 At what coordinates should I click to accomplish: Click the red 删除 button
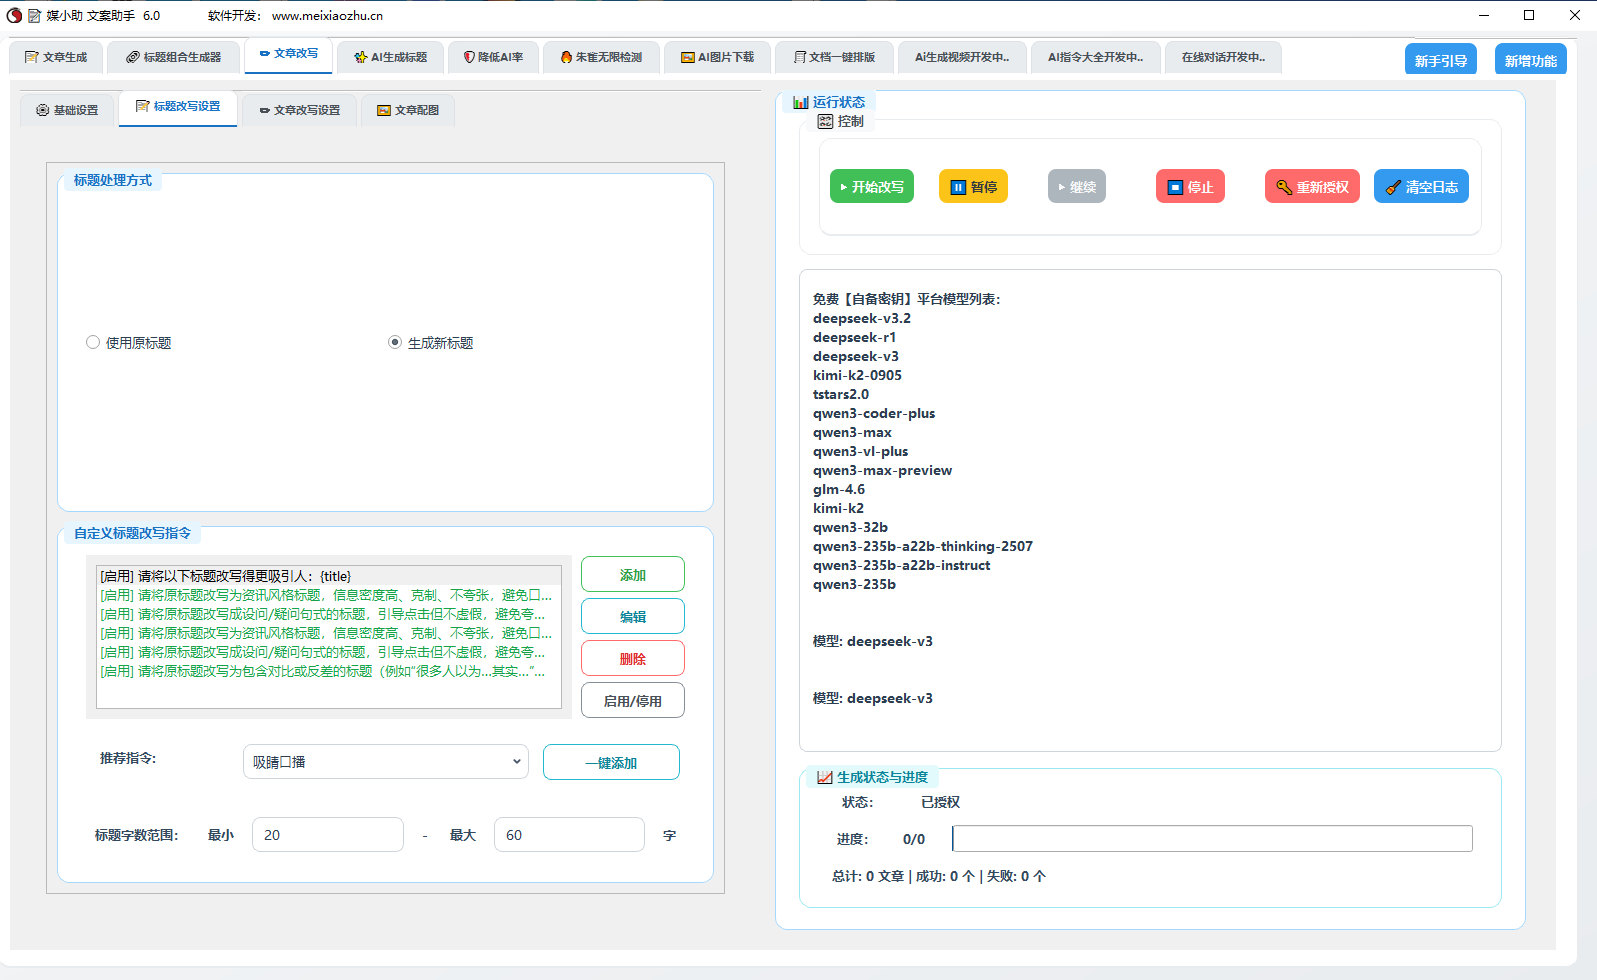632,659
